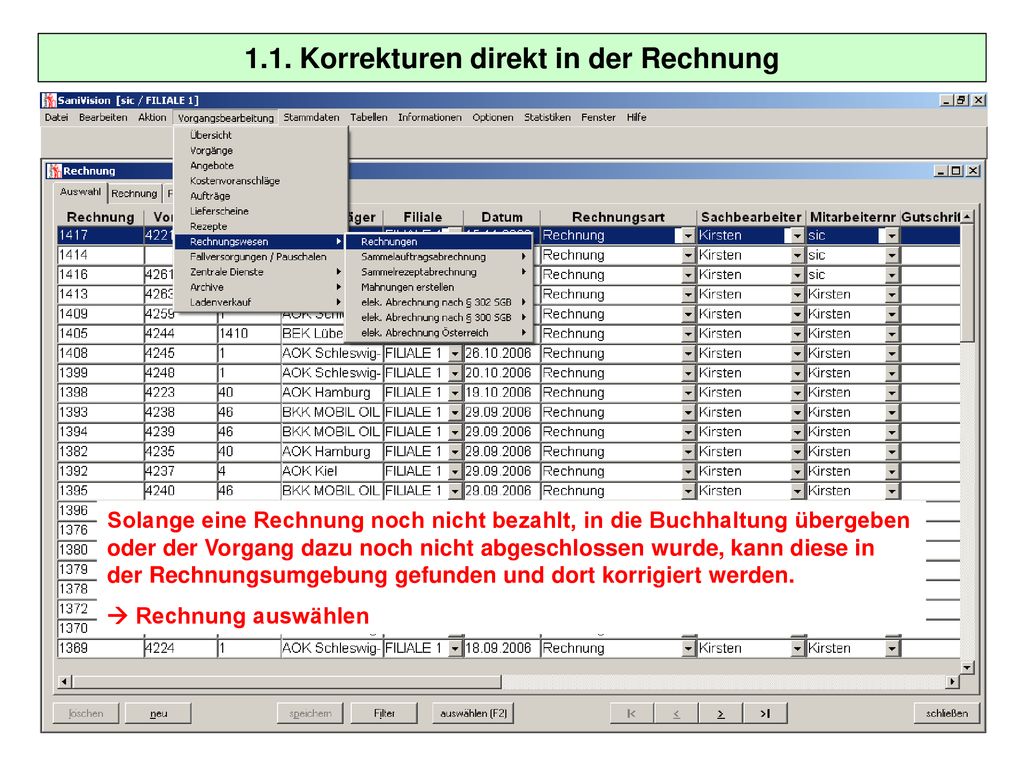This screenshot has width=1024, height=768.
Task: Click the Sachbearbeiter column header
Action: 751,217
